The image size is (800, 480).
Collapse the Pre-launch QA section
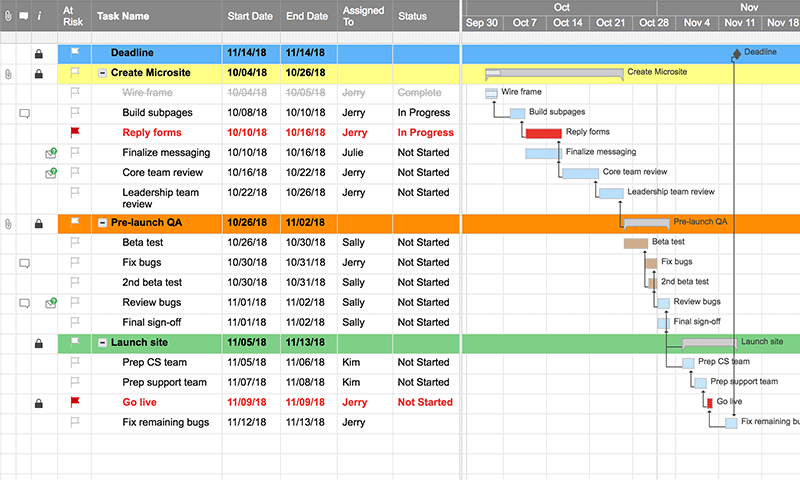102,223
